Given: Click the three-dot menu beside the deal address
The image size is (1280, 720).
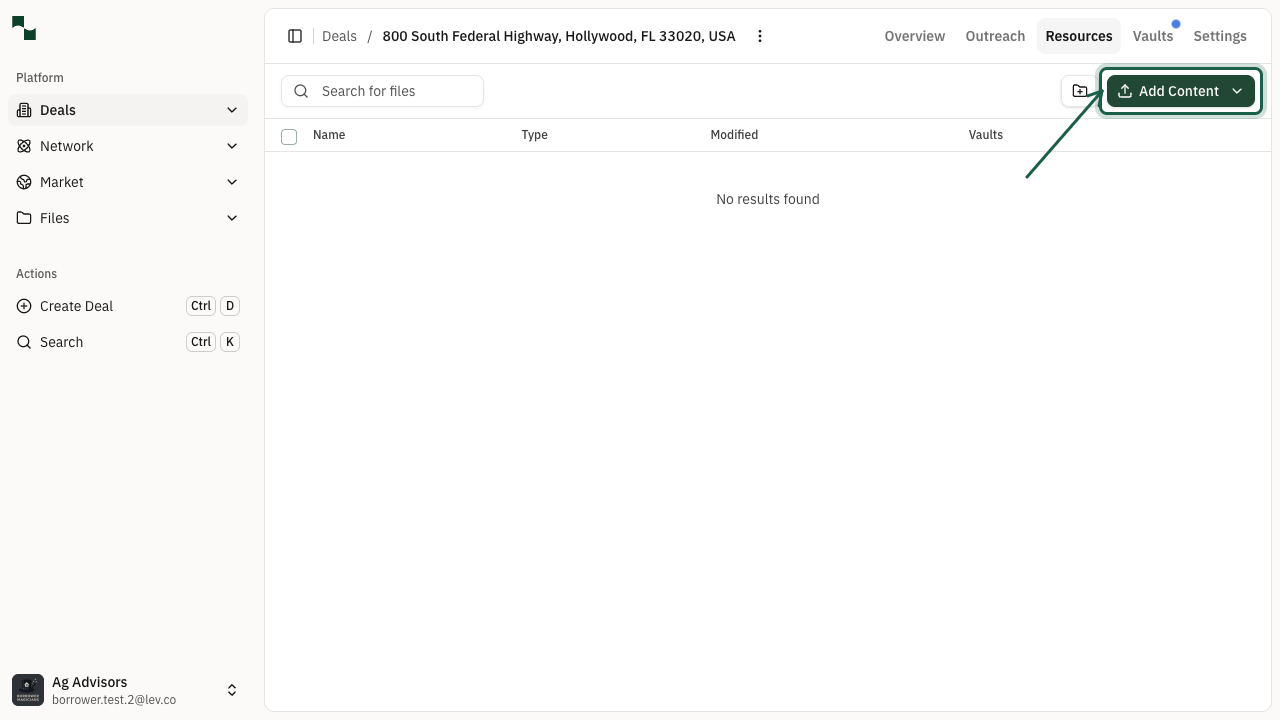Looking at the screenshot, I should tap(760, 36).
